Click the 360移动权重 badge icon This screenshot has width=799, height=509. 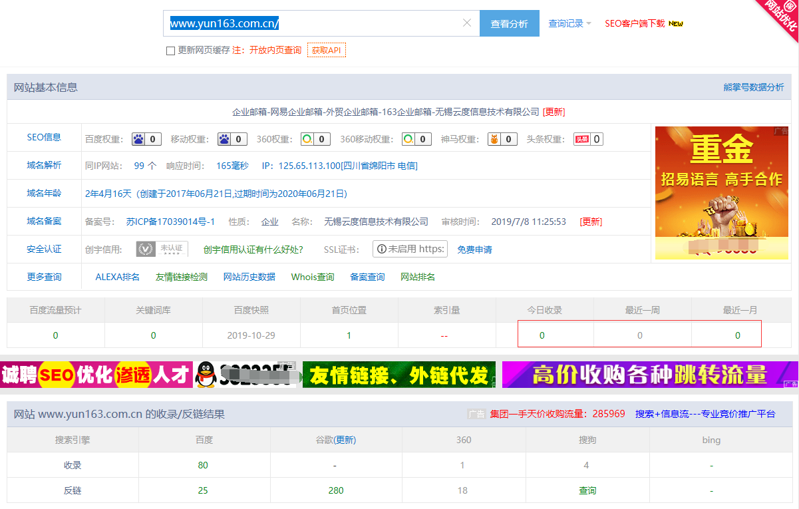pos(416,139)
